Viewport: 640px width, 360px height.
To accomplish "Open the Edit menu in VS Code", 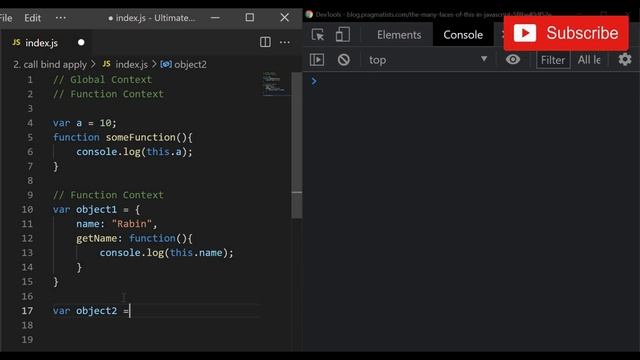I will [x=32, y=18].
